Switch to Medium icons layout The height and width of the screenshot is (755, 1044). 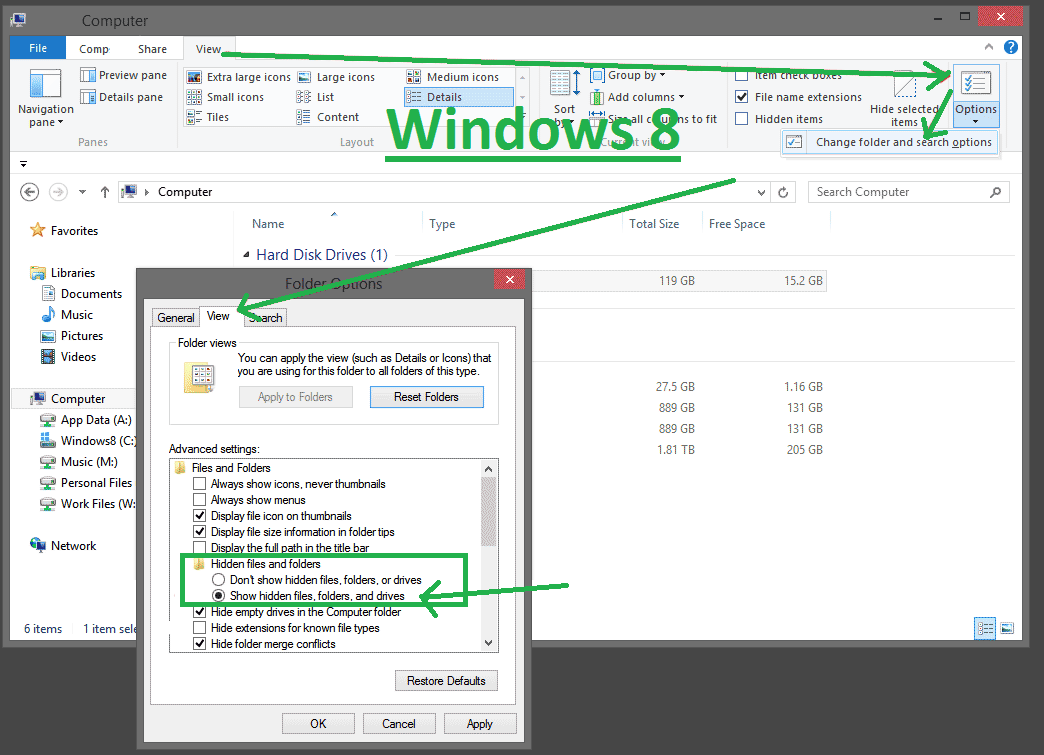453,77
